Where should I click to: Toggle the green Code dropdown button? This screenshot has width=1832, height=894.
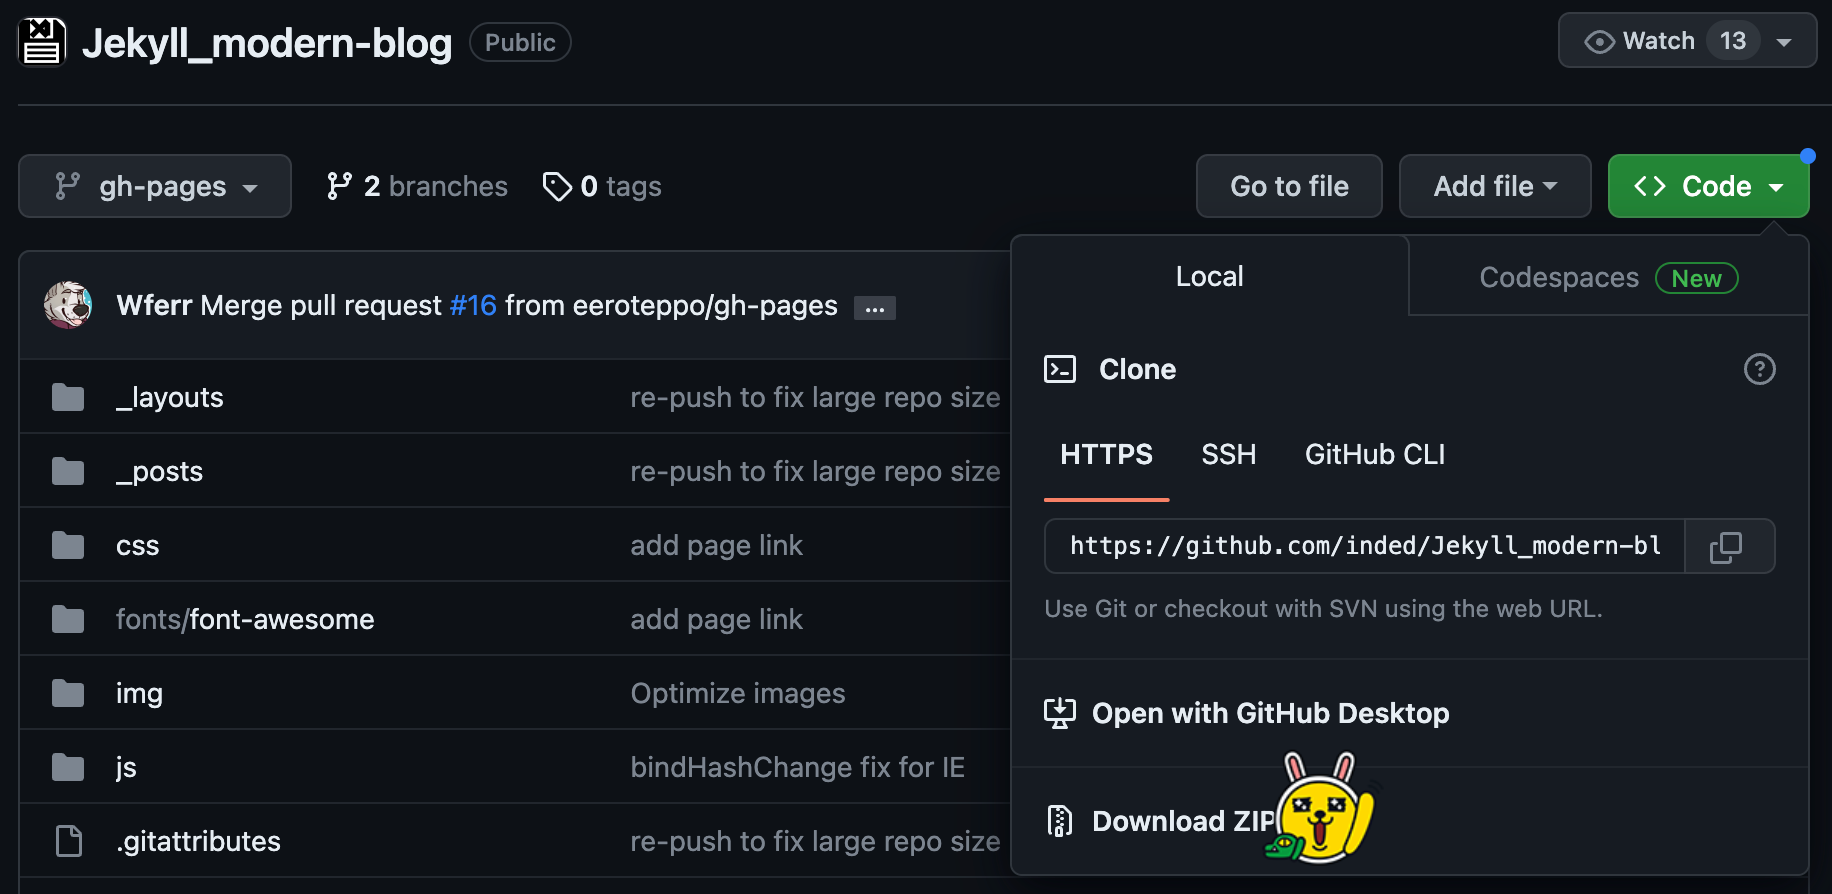coord(1708,186)
